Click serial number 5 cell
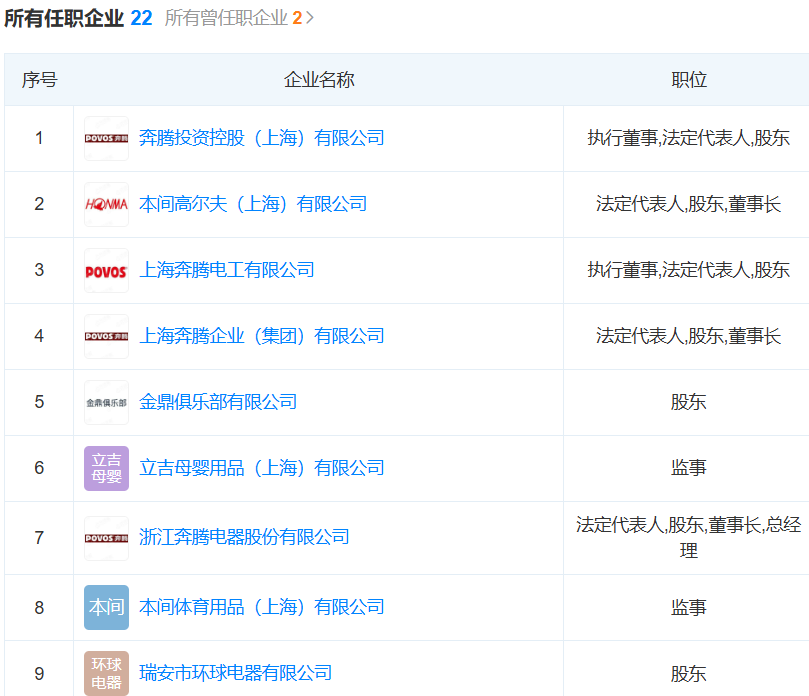Image resolution: width=809 pixels, height=696 pixels. pos(39,402)
